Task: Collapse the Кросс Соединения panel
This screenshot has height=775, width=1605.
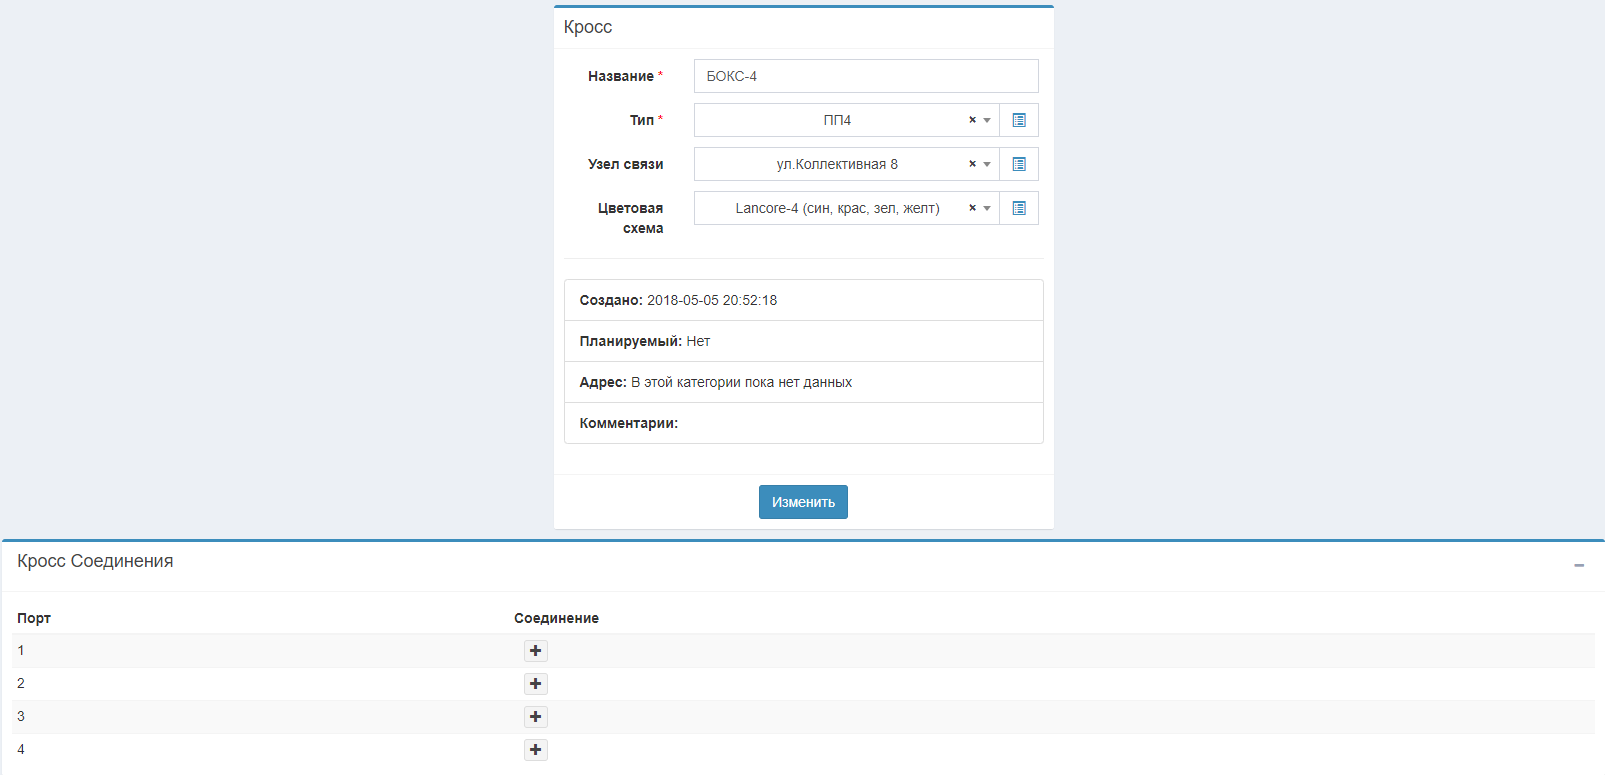Action: 1579,565
